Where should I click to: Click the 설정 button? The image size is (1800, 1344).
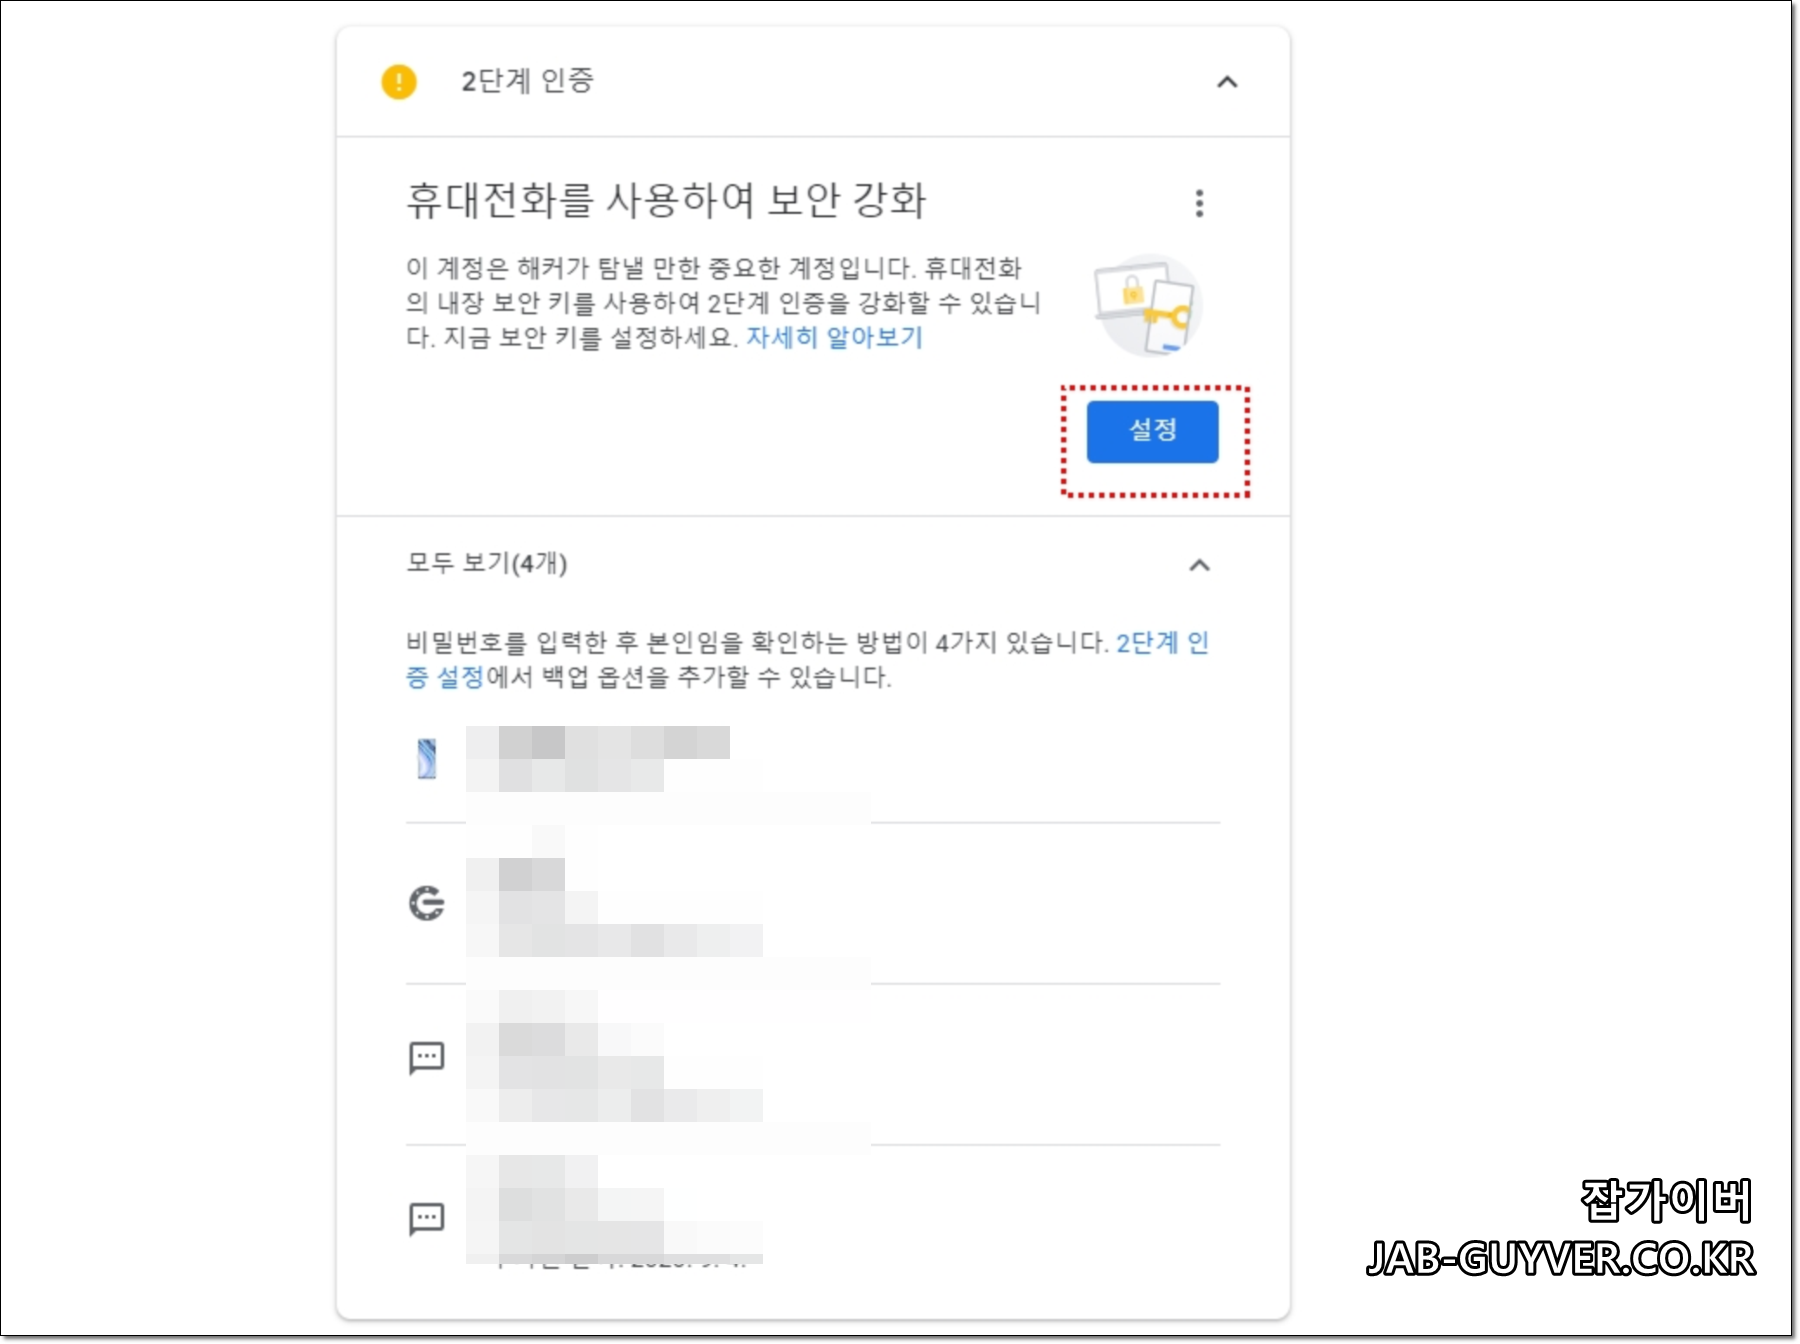click(x=1152, y=432)
